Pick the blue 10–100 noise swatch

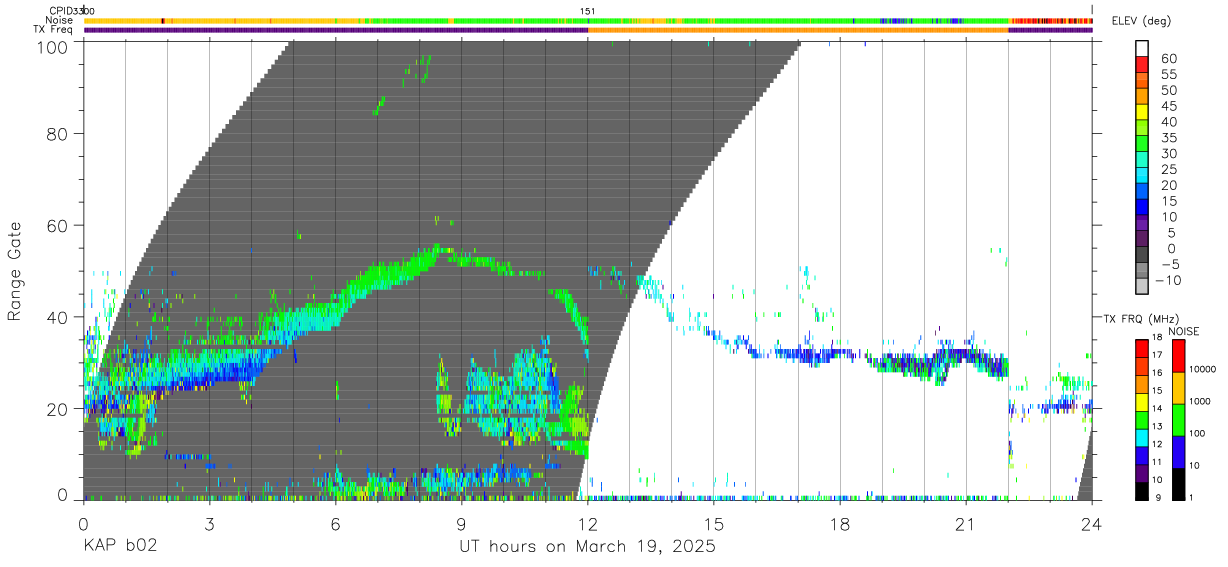pyautogui.click(x=1178, y=452)
